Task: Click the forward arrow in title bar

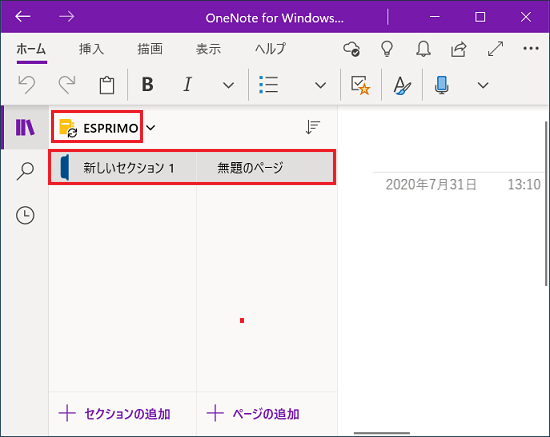Action: [x=66, y=16]
